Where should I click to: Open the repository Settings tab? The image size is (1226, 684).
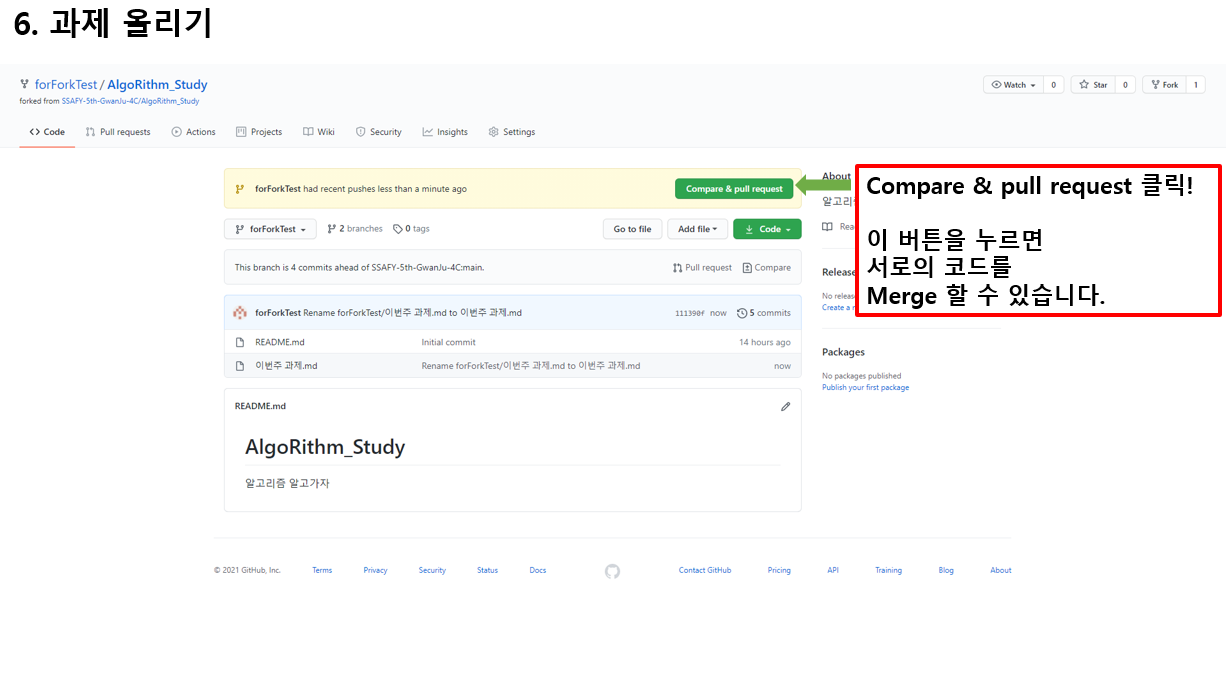[511, 131]
